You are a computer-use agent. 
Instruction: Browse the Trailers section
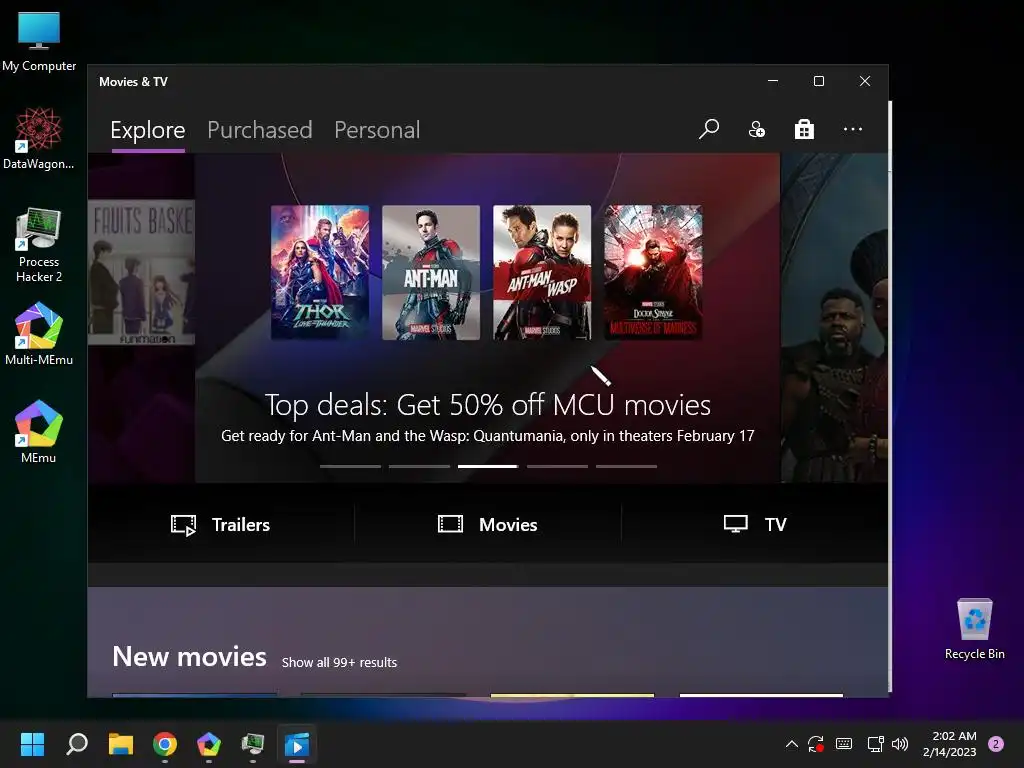[x=221, y=524]
